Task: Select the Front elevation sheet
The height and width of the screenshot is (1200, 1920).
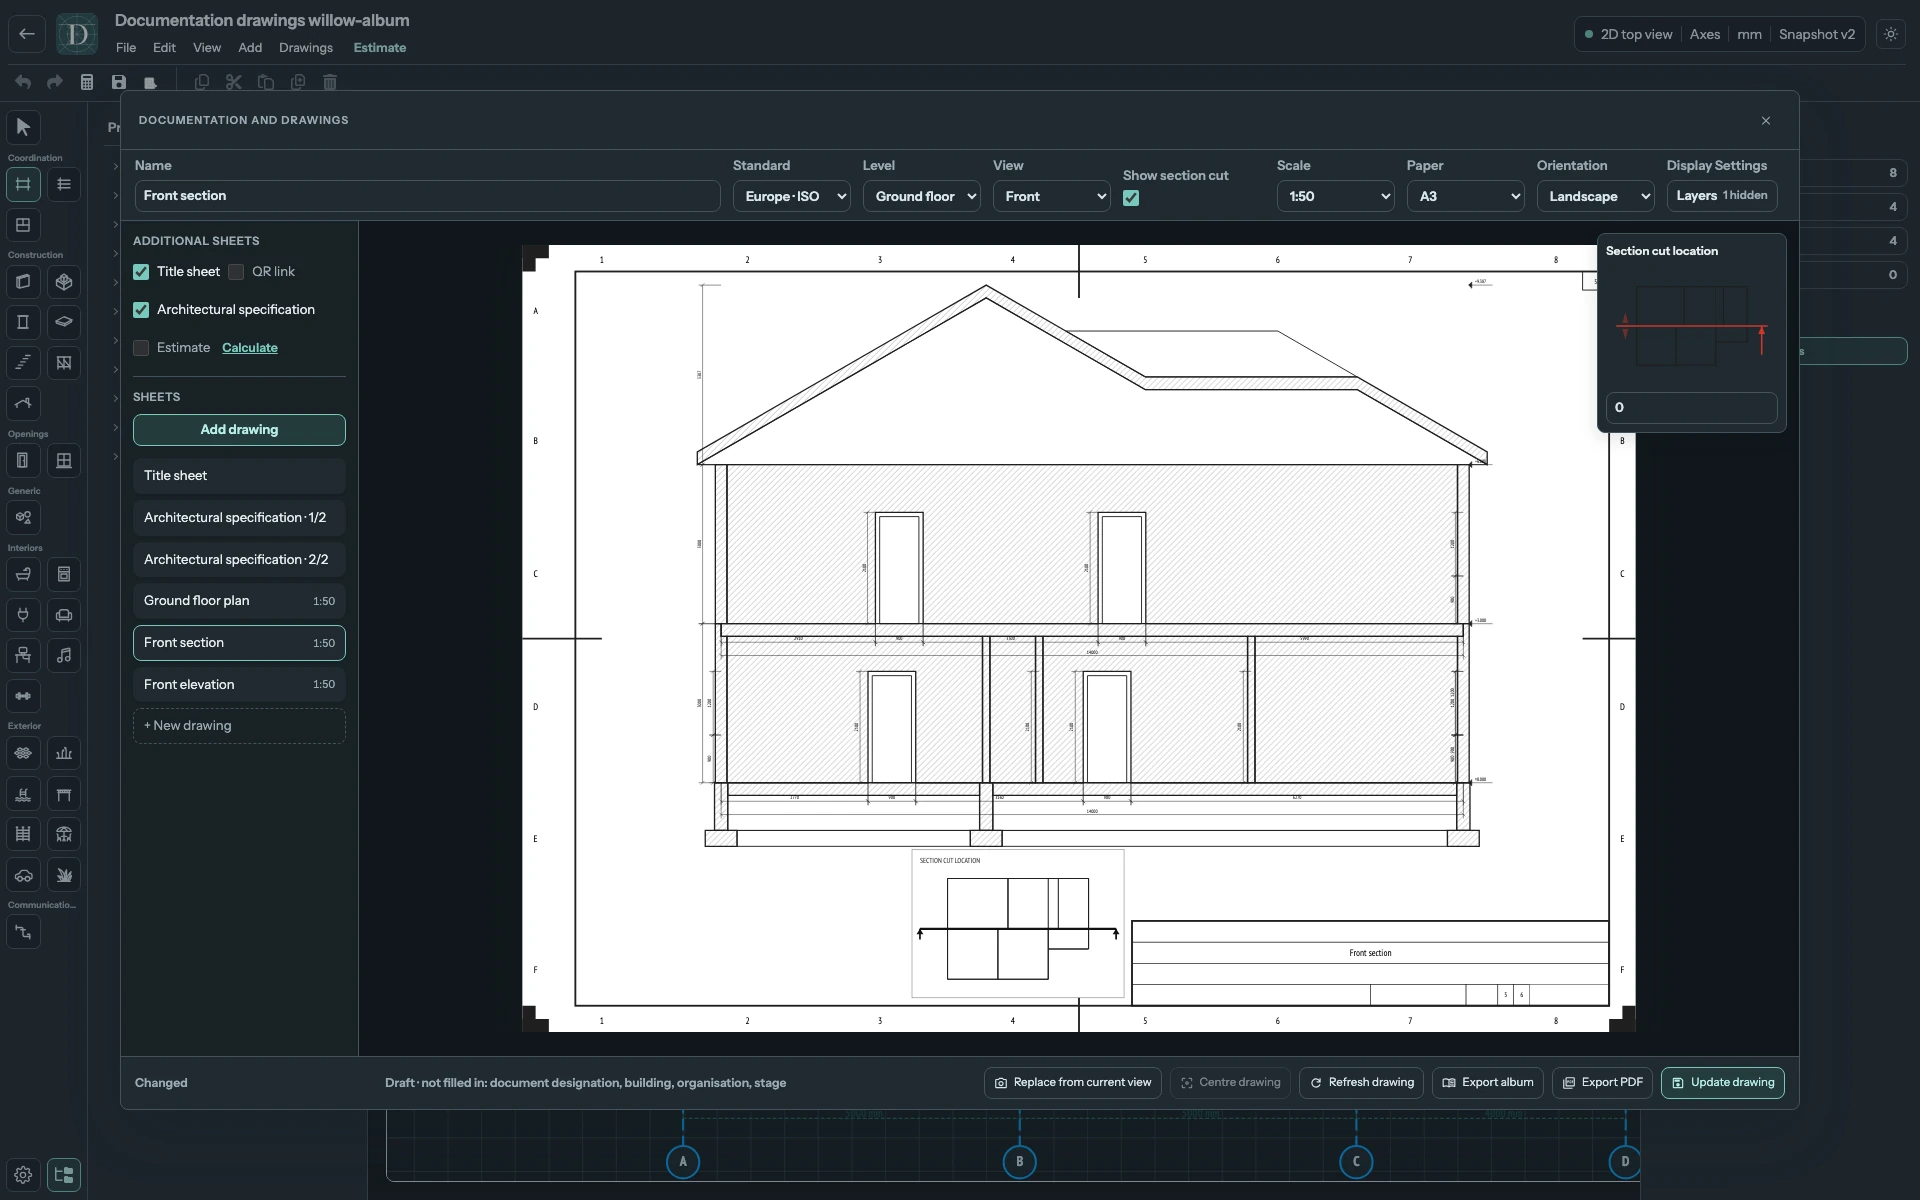Action: point(239,685)
